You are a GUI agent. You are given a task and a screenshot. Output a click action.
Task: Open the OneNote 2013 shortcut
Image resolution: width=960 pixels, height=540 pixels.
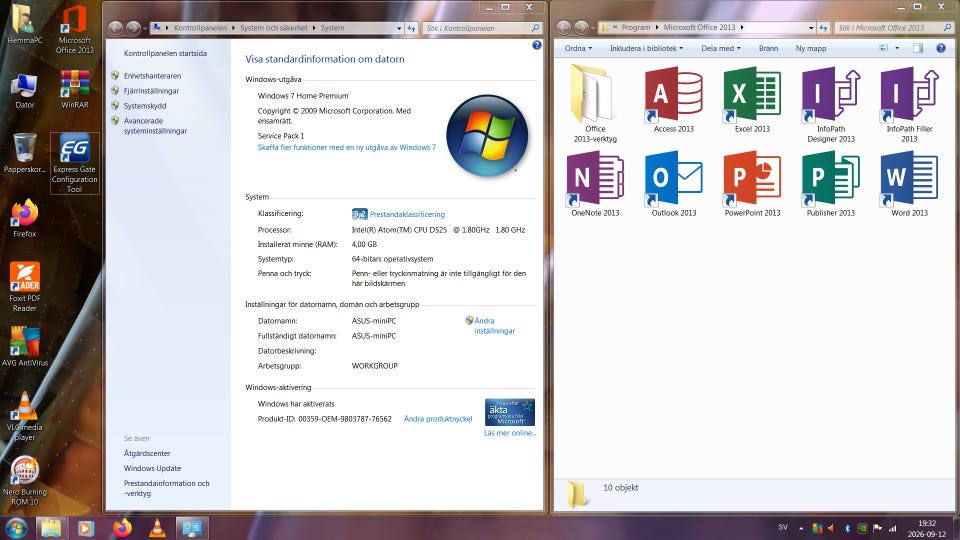595,184
